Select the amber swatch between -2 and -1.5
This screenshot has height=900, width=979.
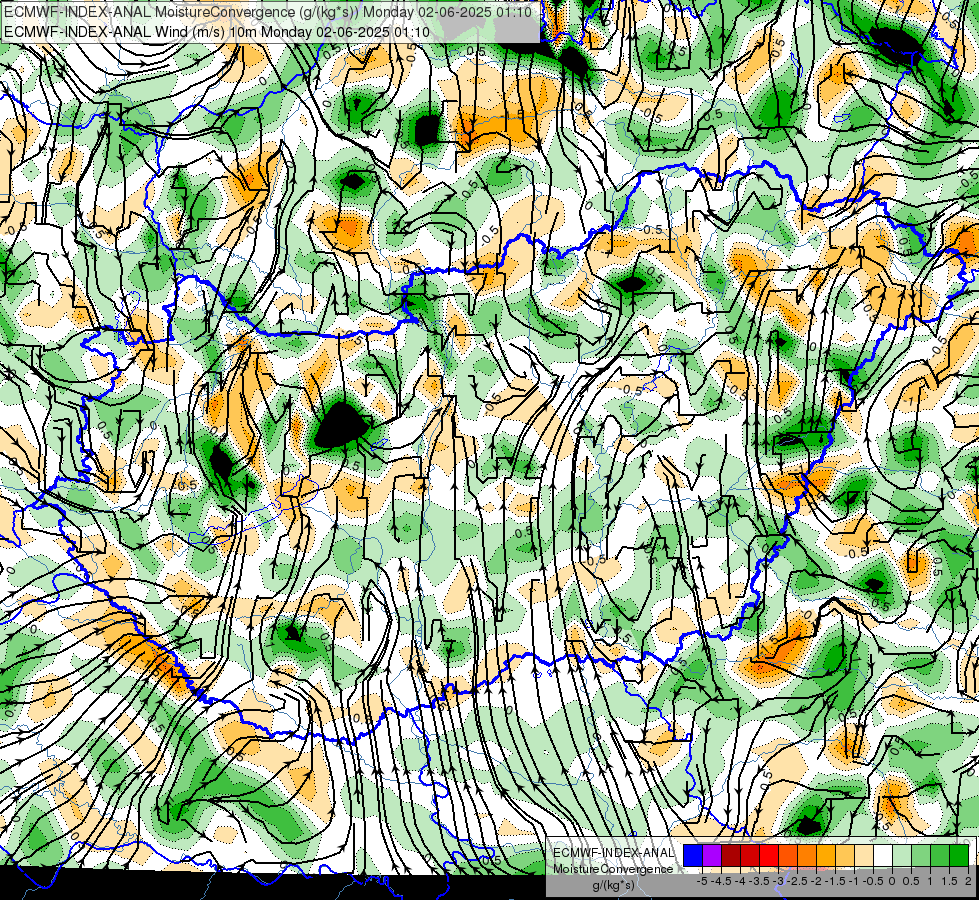(826, 855)
